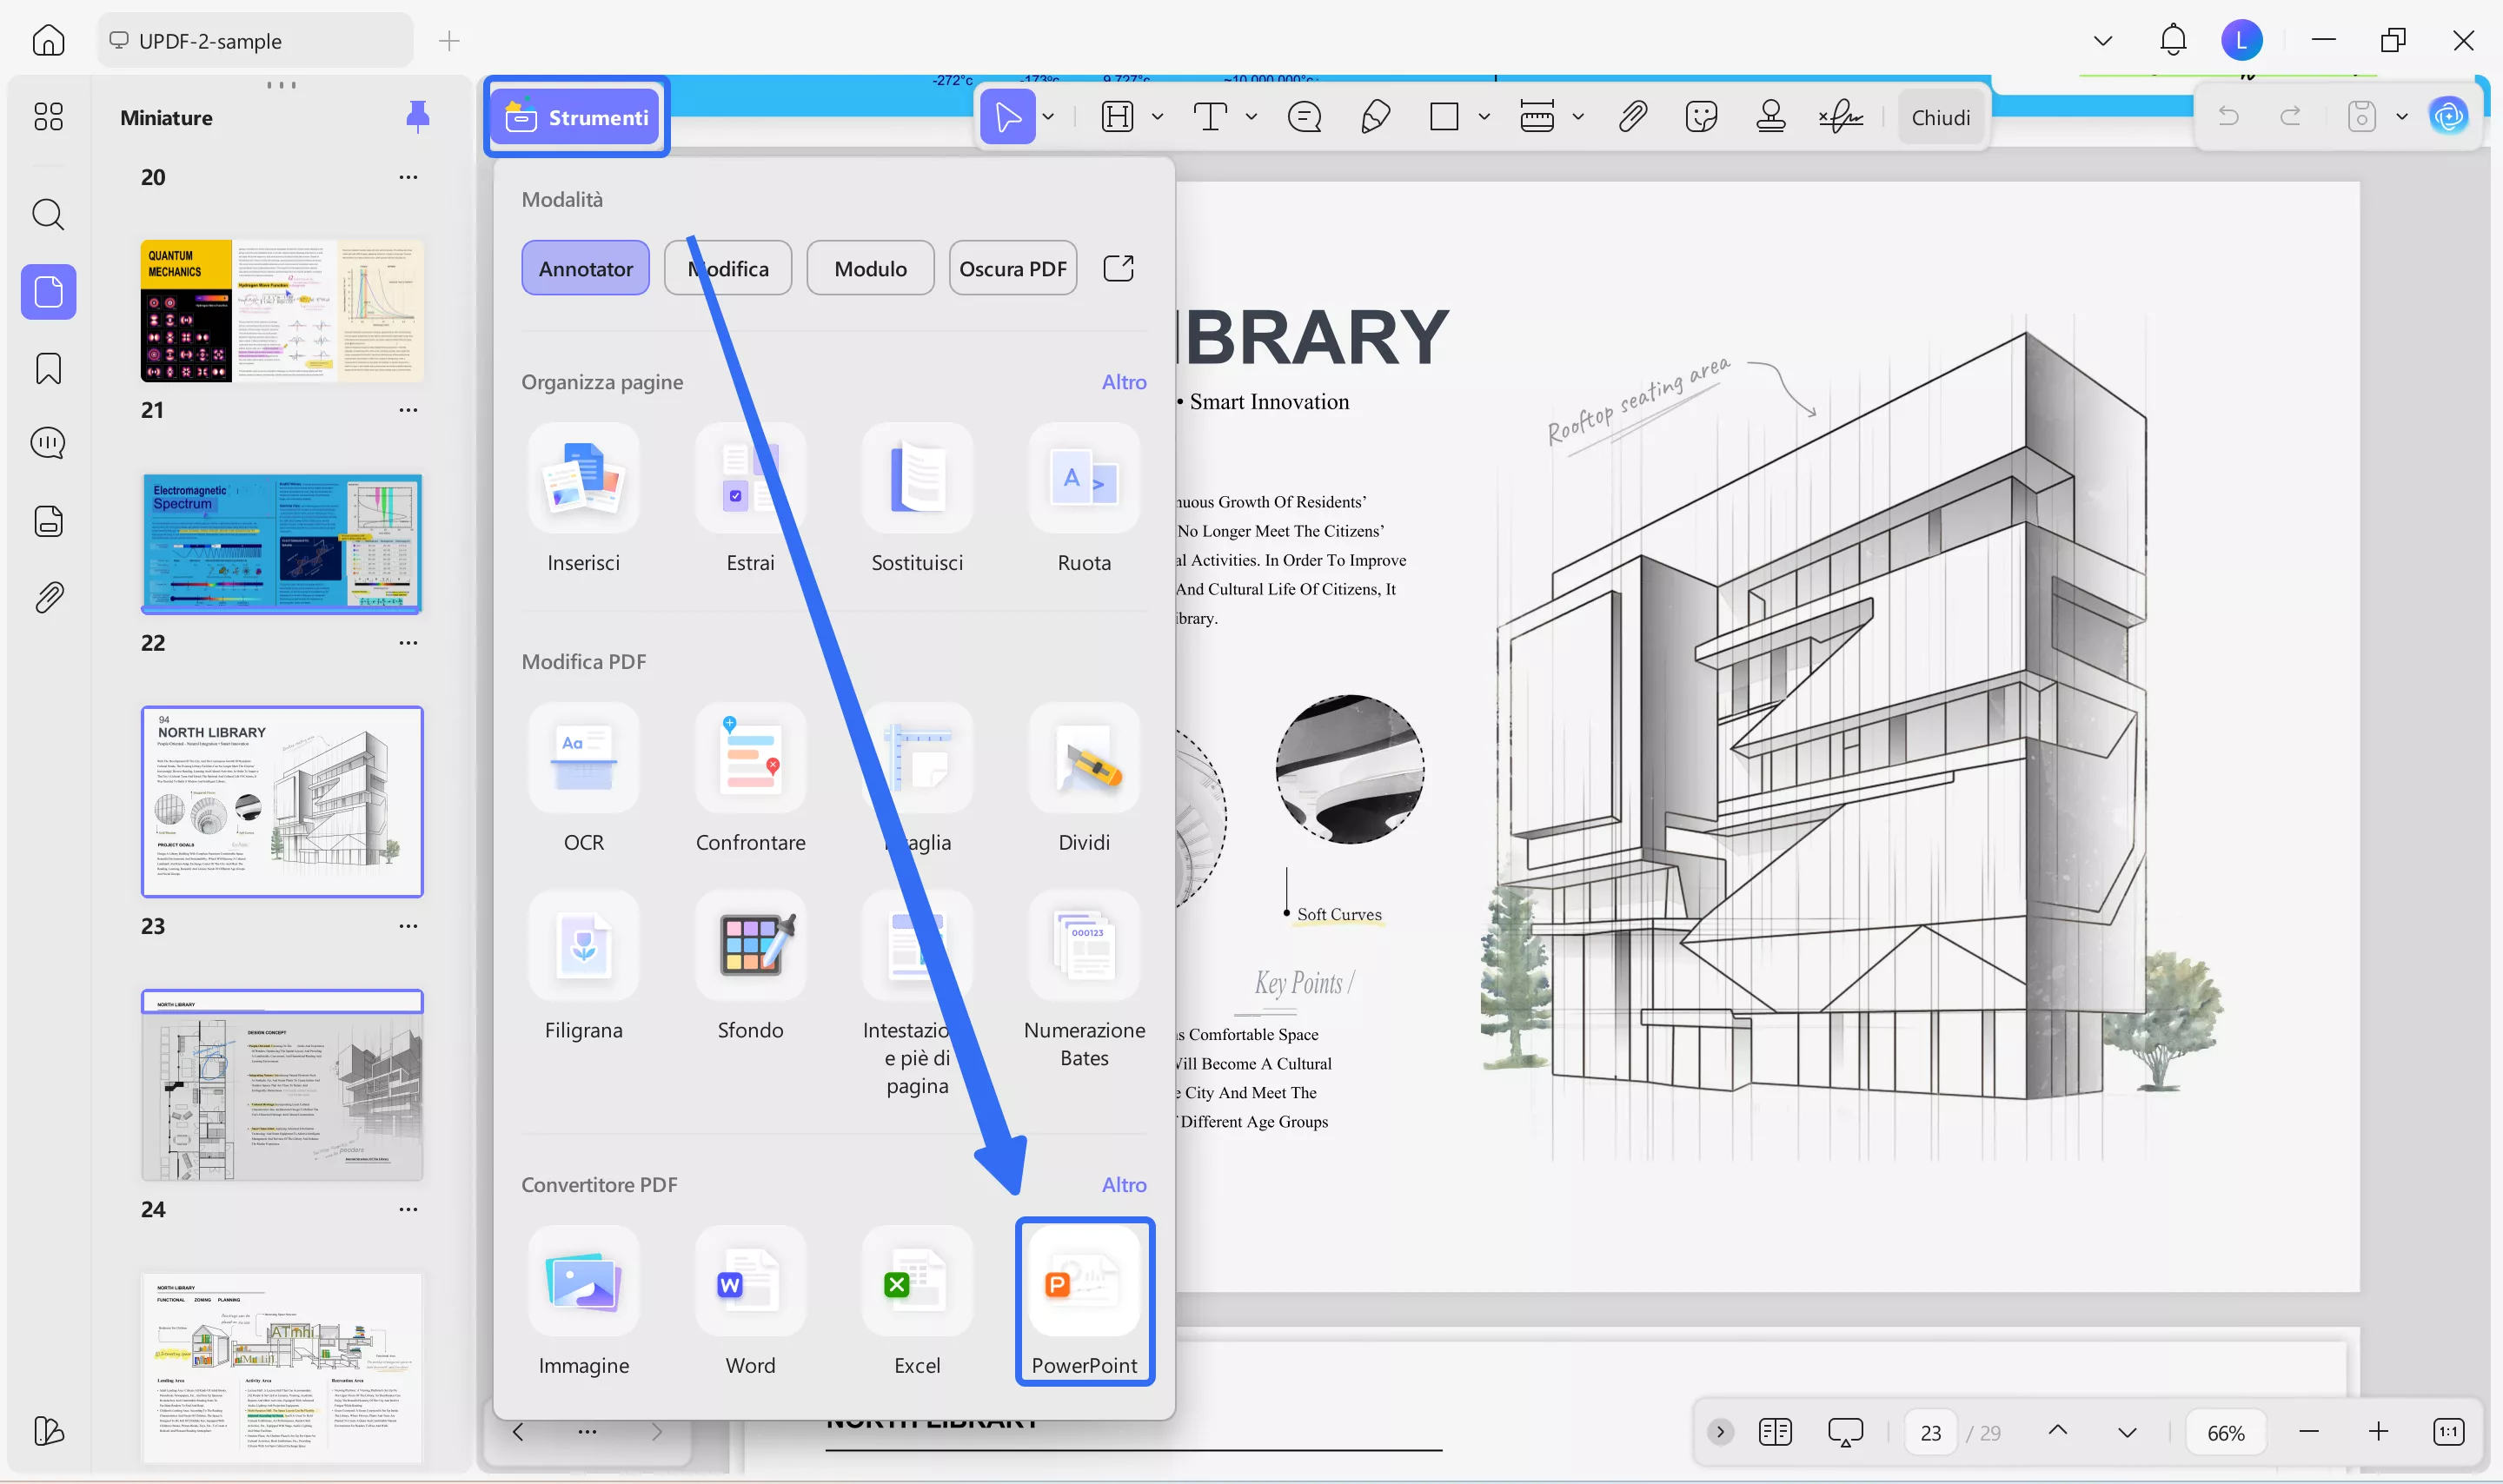
Task: Expand the text tool options dropdown
Action: [1251, 117]
